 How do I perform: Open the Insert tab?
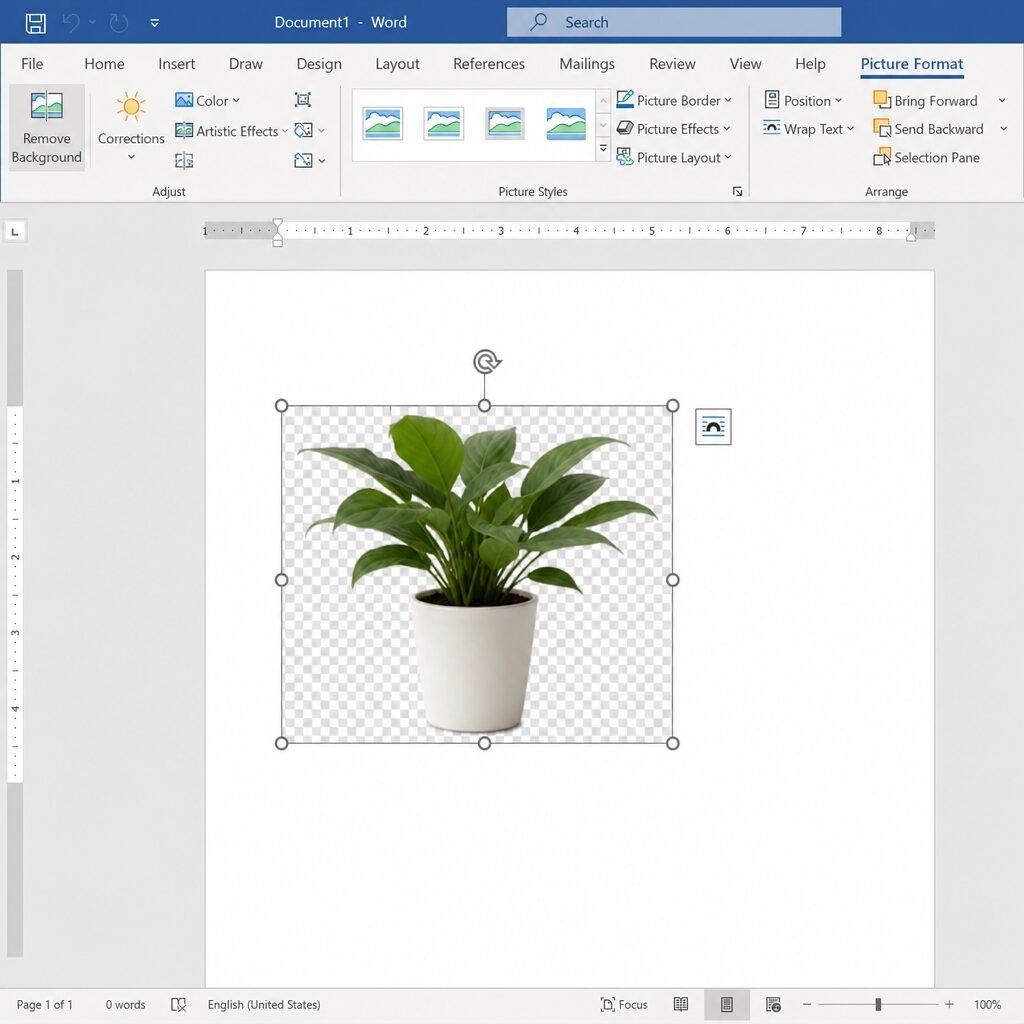(176, 64)
